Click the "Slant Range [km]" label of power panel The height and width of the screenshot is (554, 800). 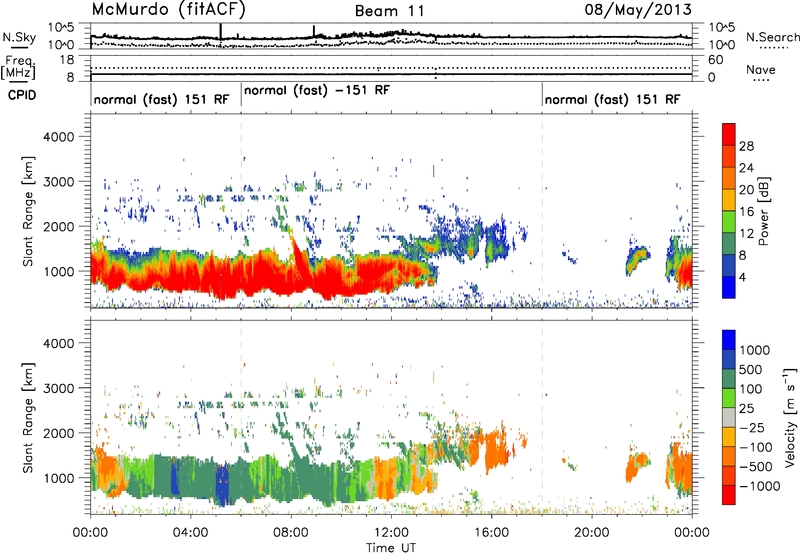[x=28, y=211]
